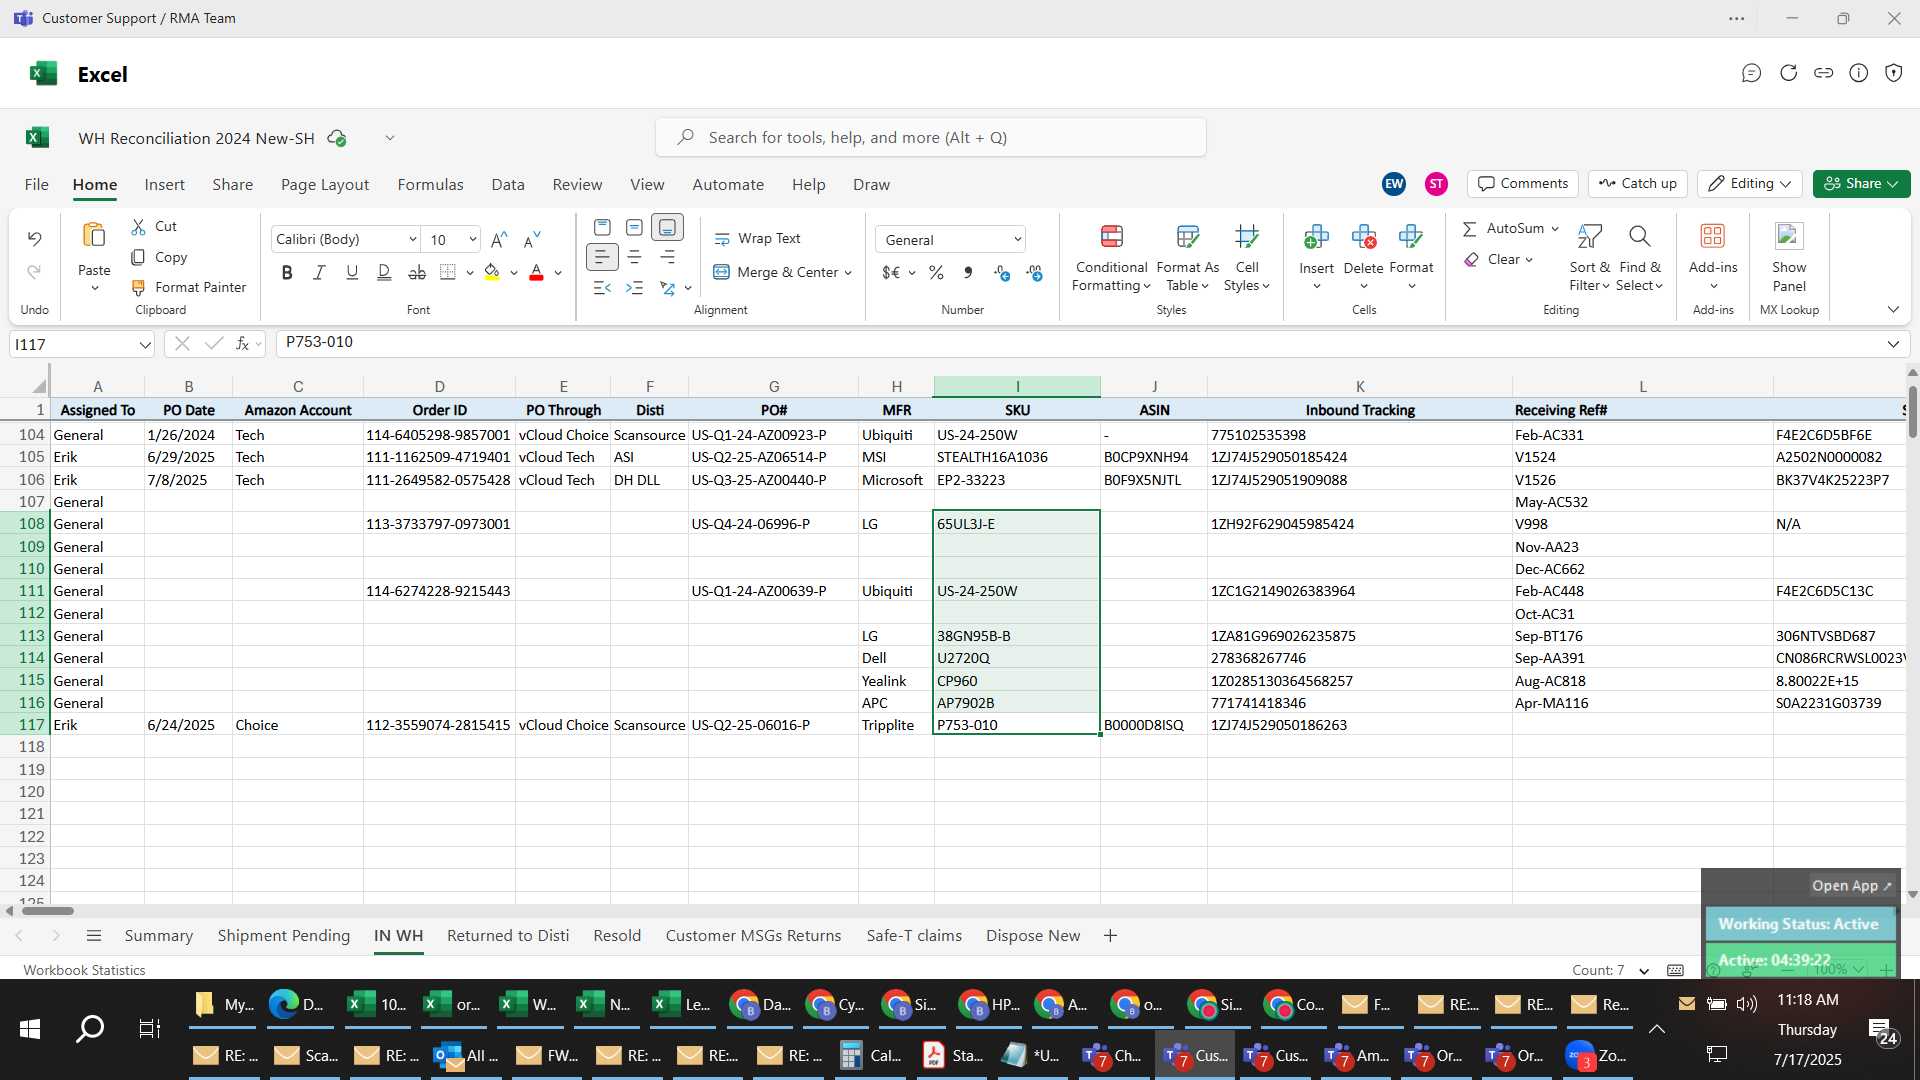Apply the yellow fill color
Screen dimensions: 1920x1080
[x=492, y=272]
